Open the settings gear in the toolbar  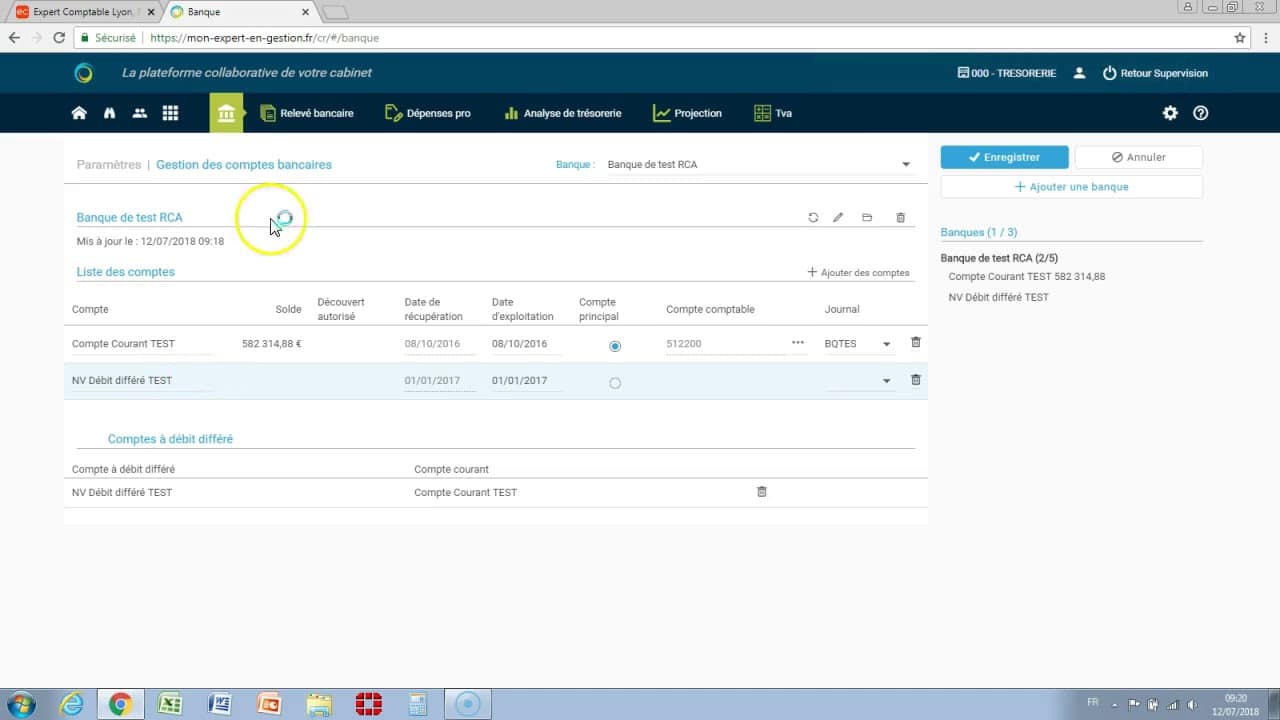tap(1170, 113)
